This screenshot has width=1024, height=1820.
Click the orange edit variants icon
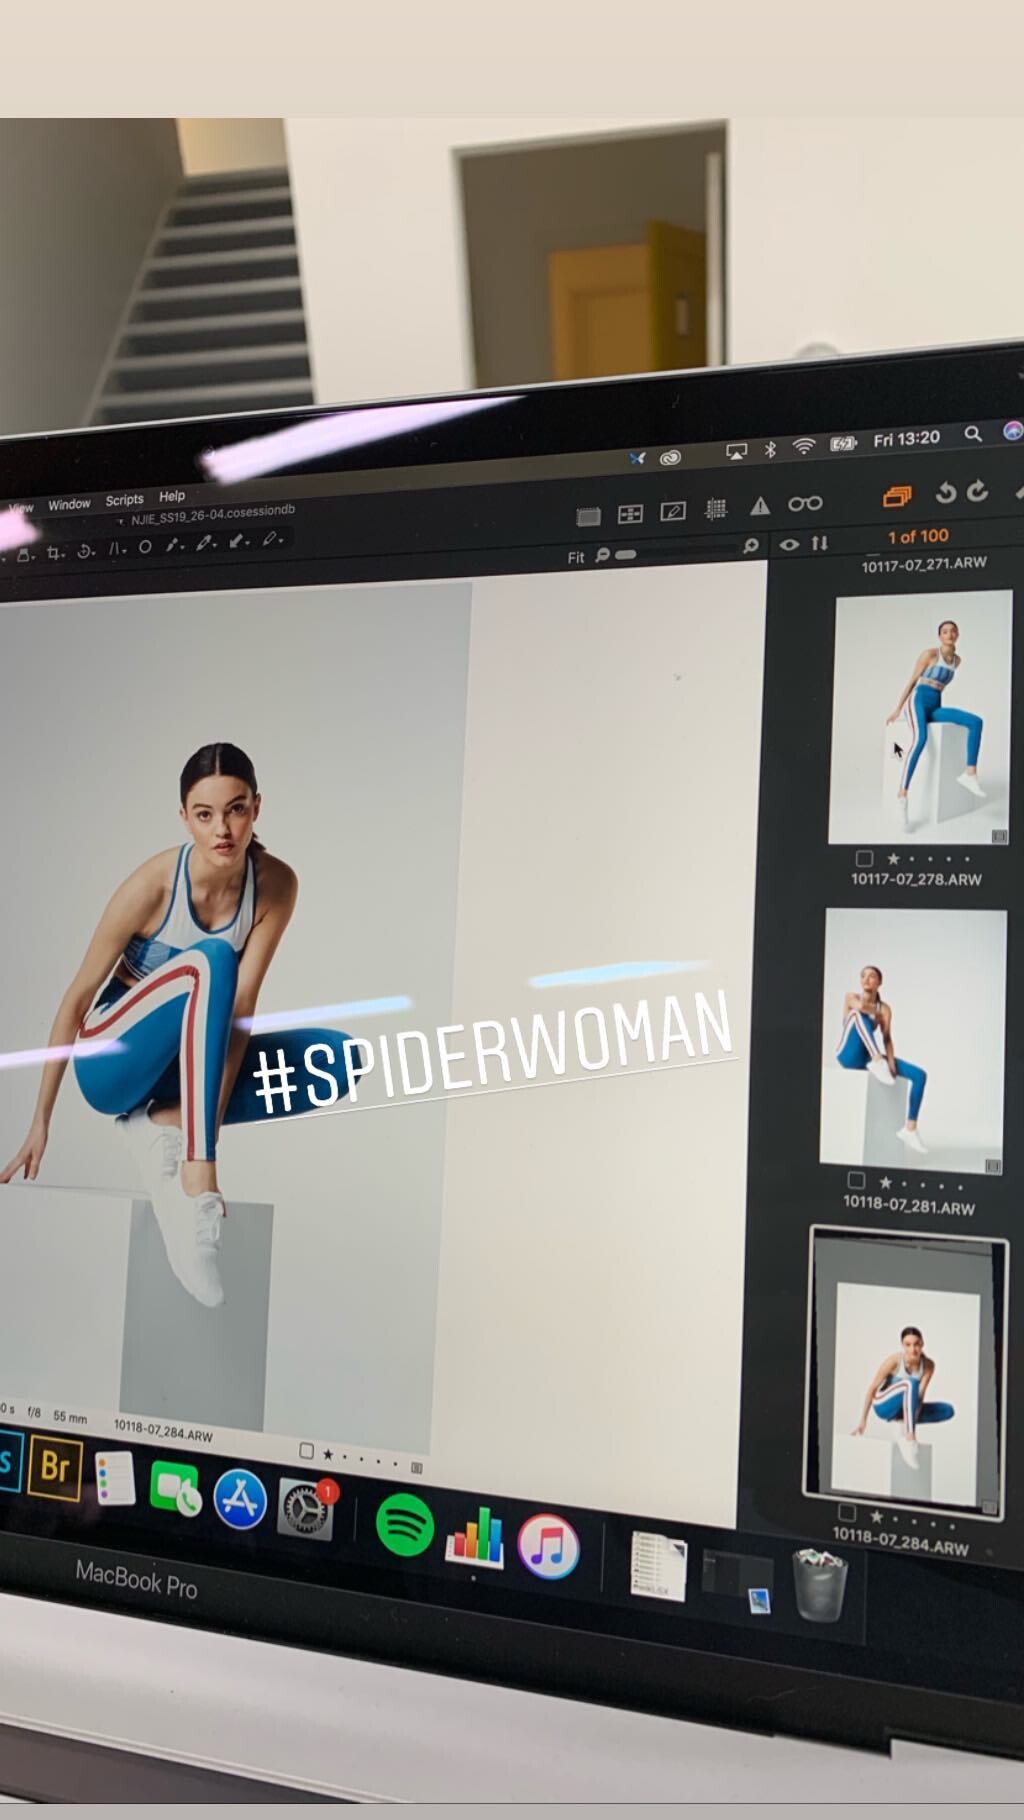[x=897, y=496]
